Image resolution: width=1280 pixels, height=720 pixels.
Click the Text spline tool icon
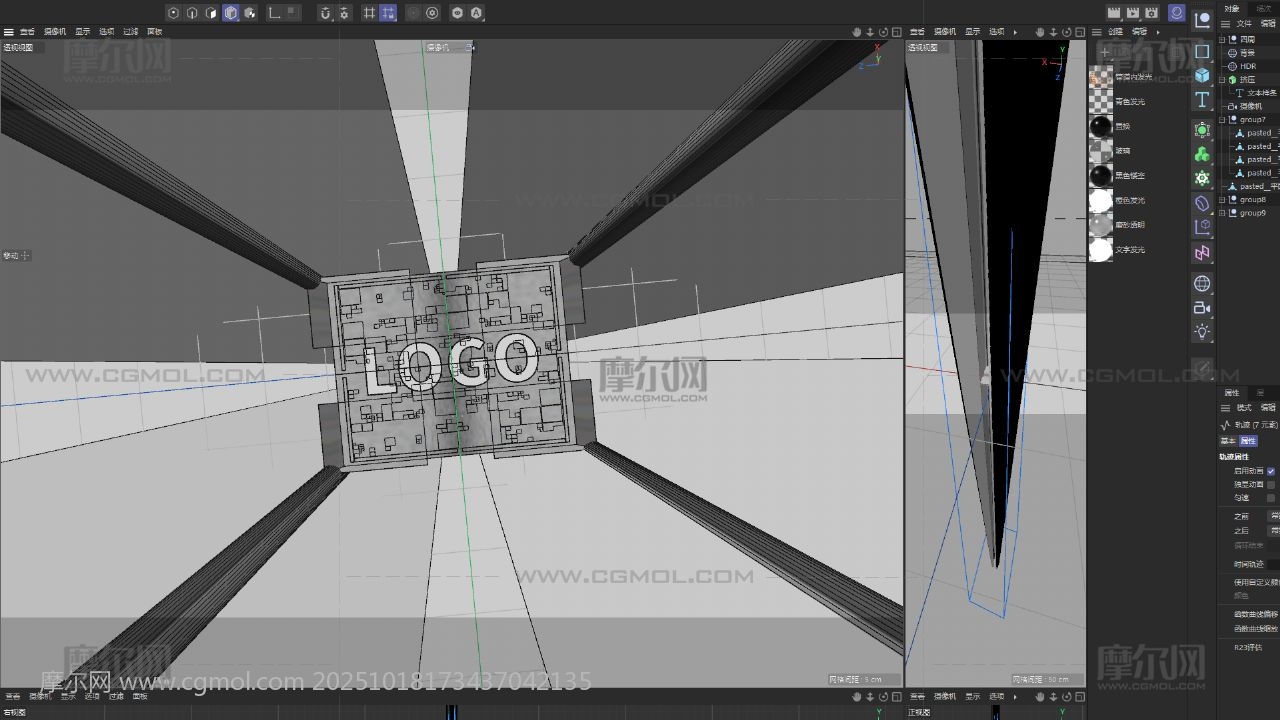1202,100
